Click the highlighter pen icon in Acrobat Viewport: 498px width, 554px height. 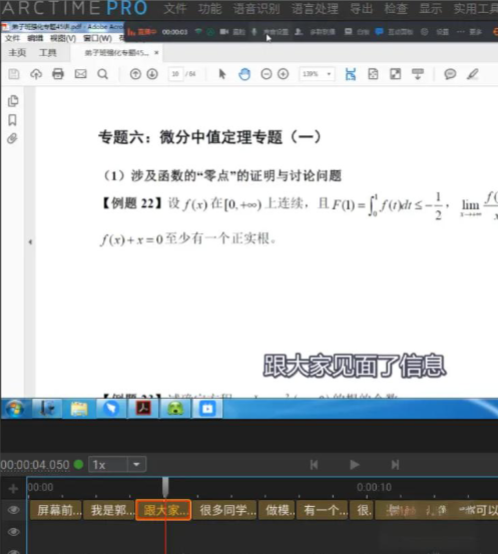point(473,74)
